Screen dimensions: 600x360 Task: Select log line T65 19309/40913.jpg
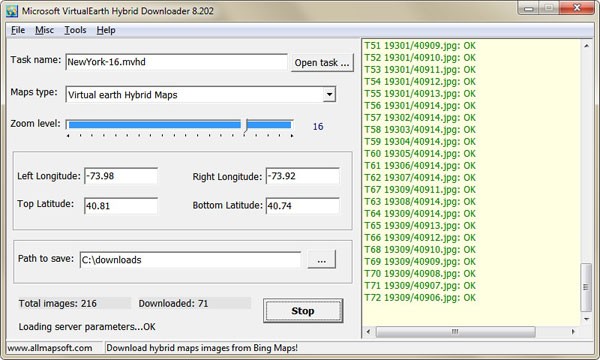pyautogui.click(x=420, y=225)
